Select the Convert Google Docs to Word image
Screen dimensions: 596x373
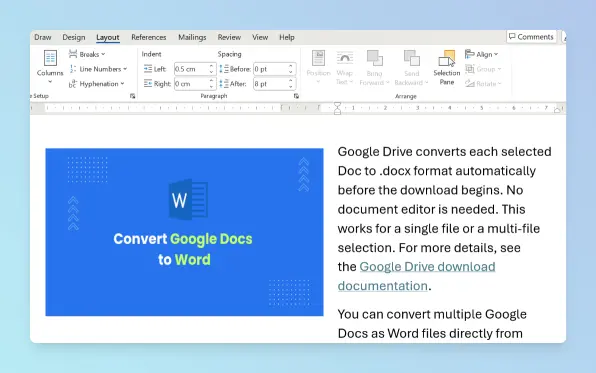[x=184, y=232]
